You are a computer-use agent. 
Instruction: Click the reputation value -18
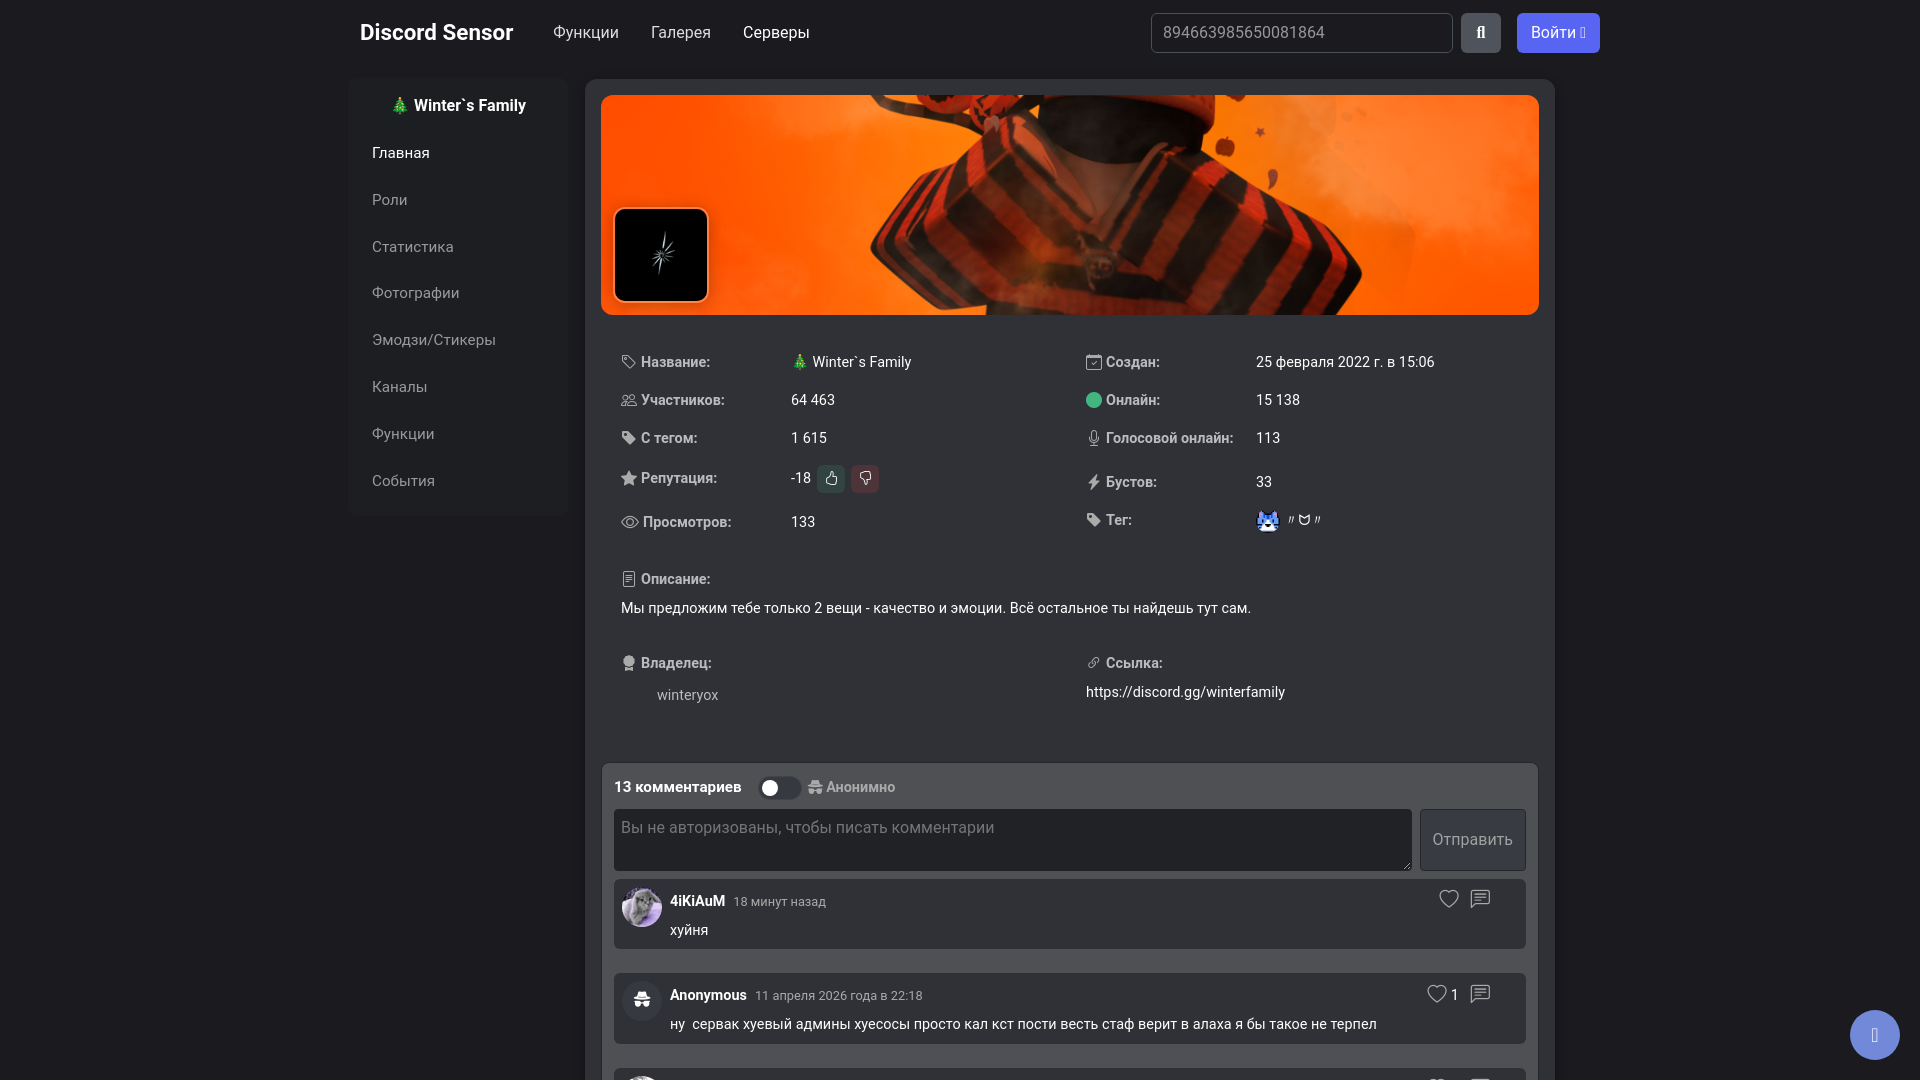coord(801,478)
